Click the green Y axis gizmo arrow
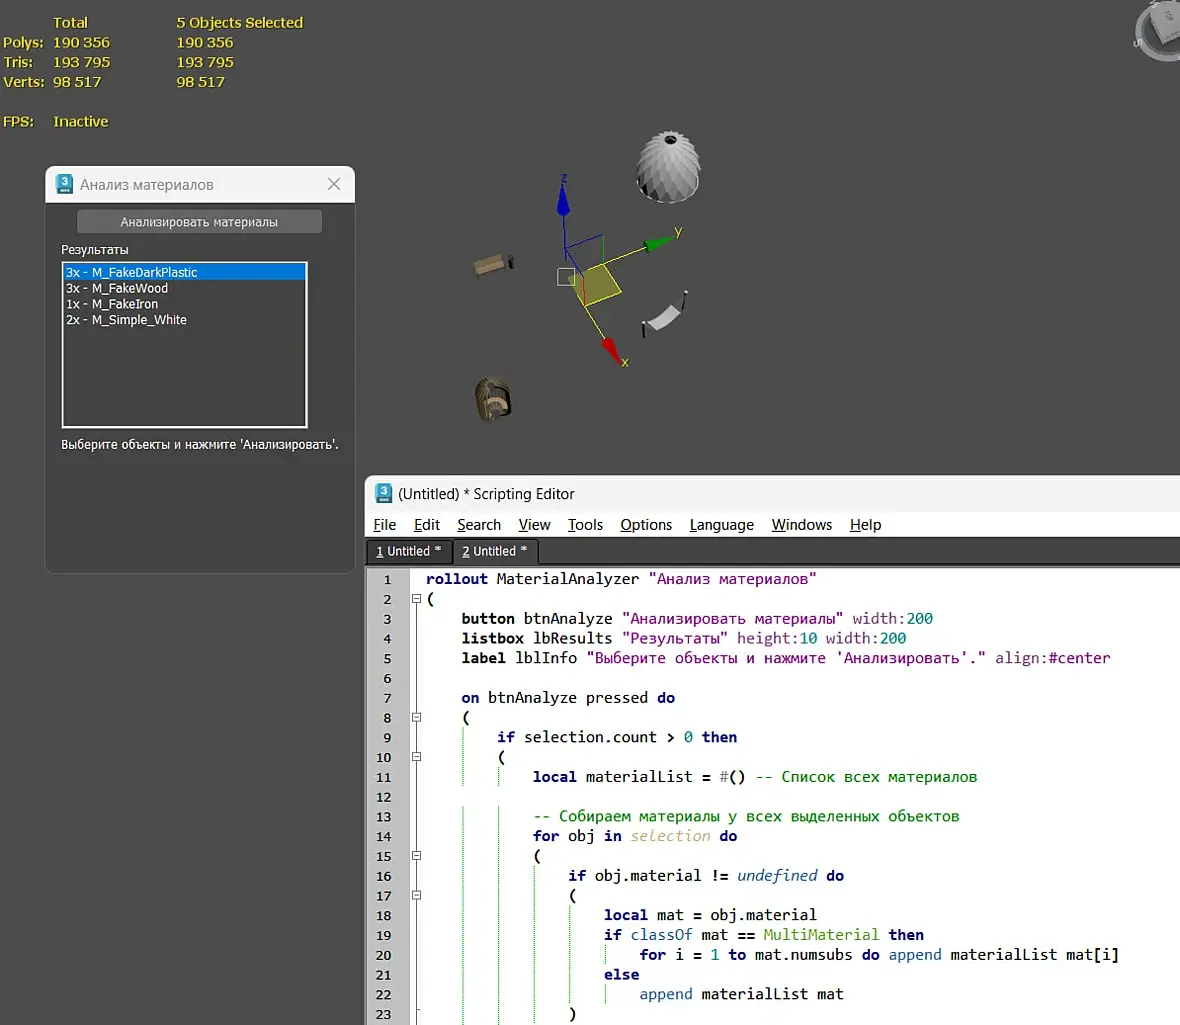 [657, 243]
